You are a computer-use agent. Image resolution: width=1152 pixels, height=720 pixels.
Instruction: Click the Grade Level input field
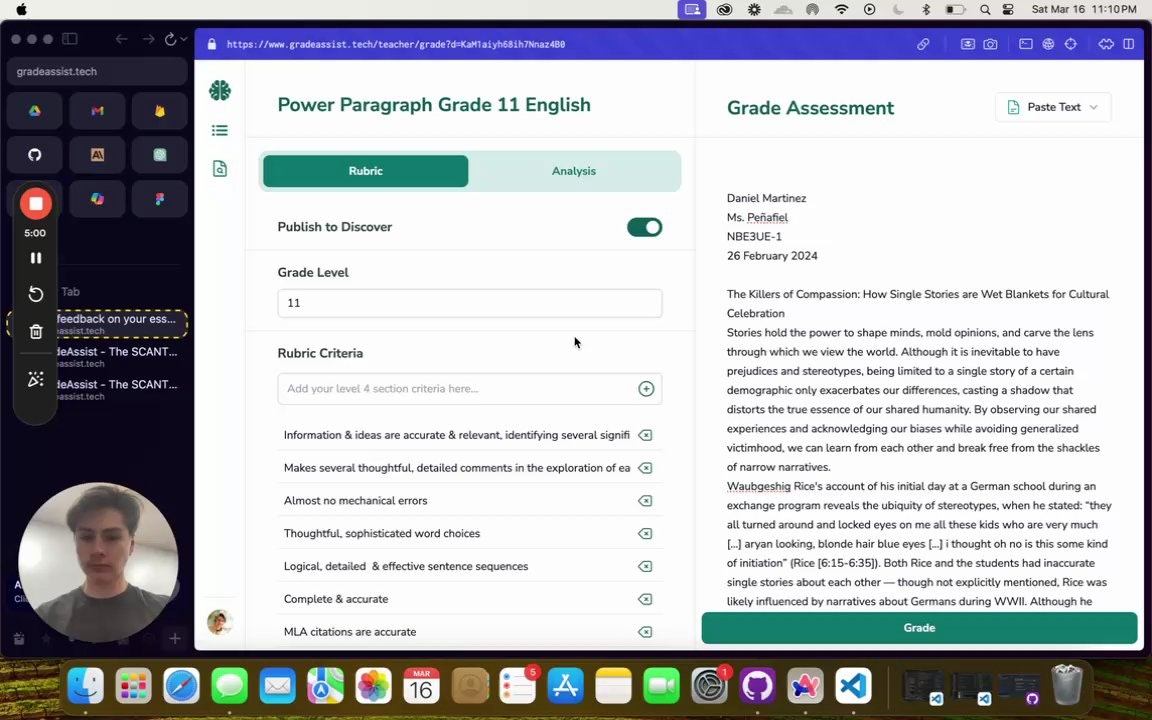[469, 302]
